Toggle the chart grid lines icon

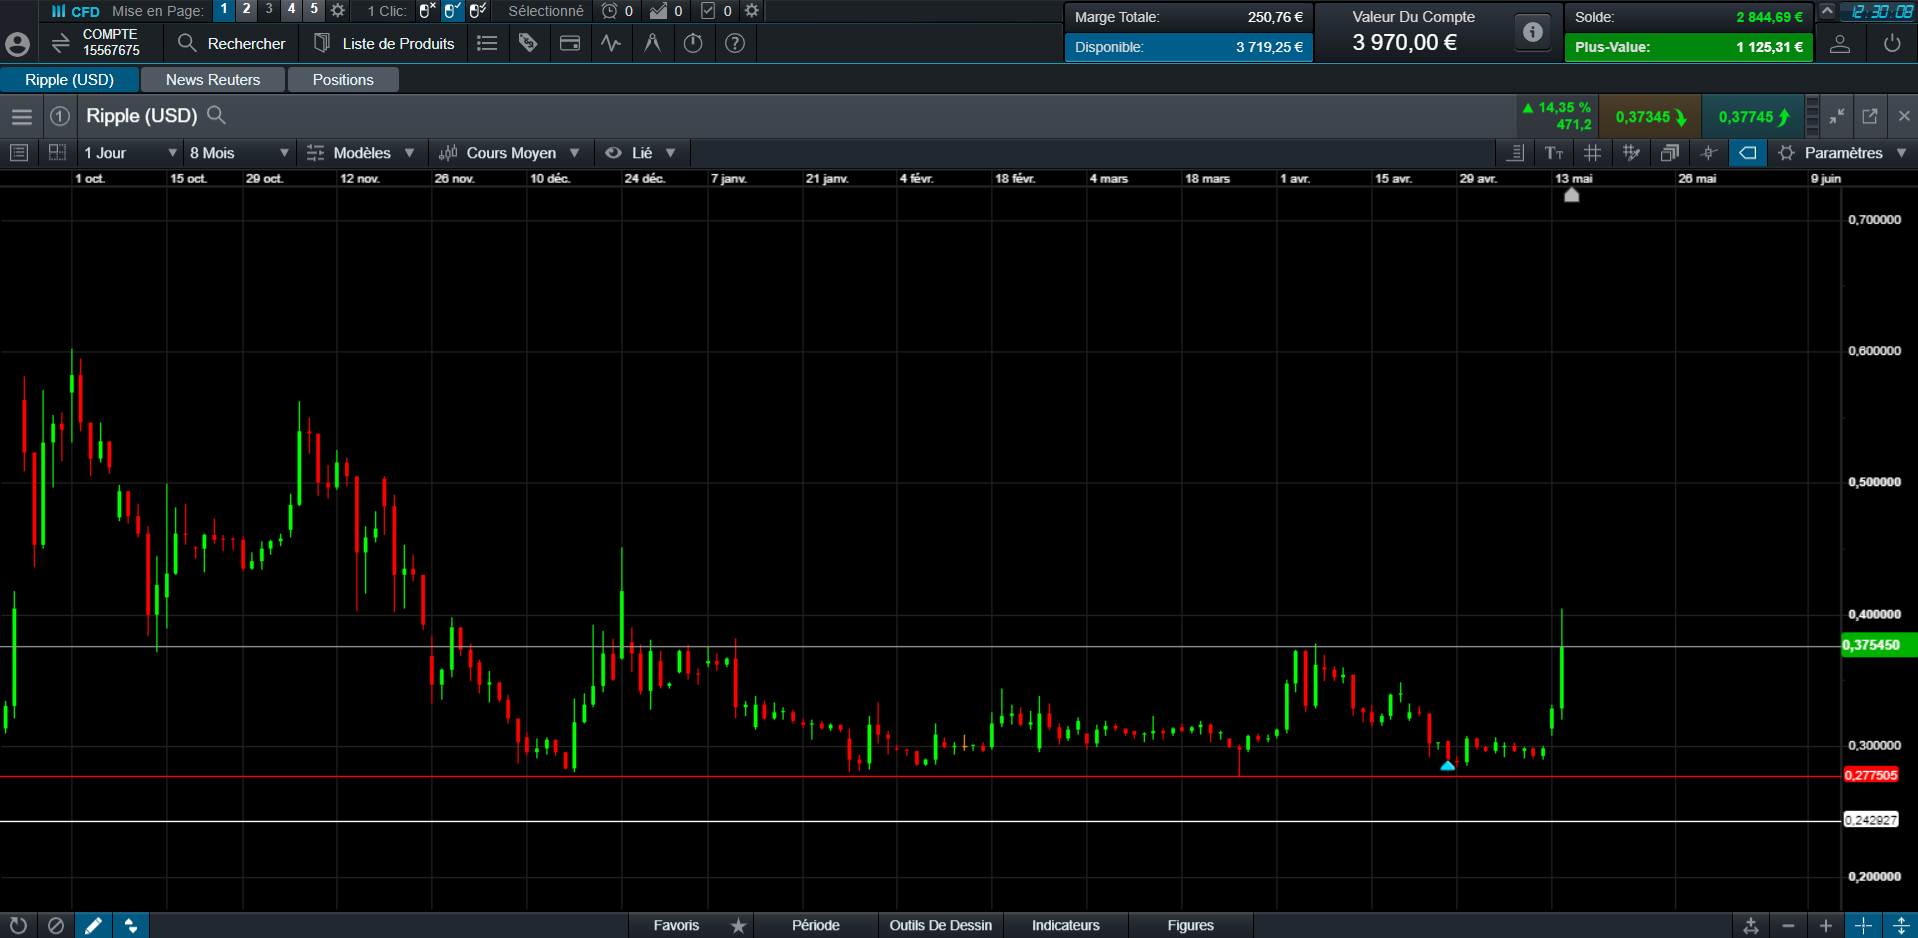tap(1592, 153)
